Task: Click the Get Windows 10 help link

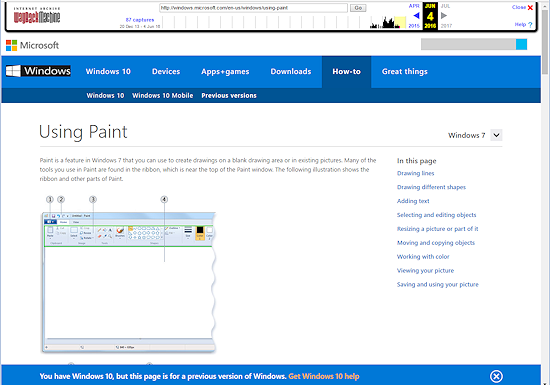Action: click(323, 376)
